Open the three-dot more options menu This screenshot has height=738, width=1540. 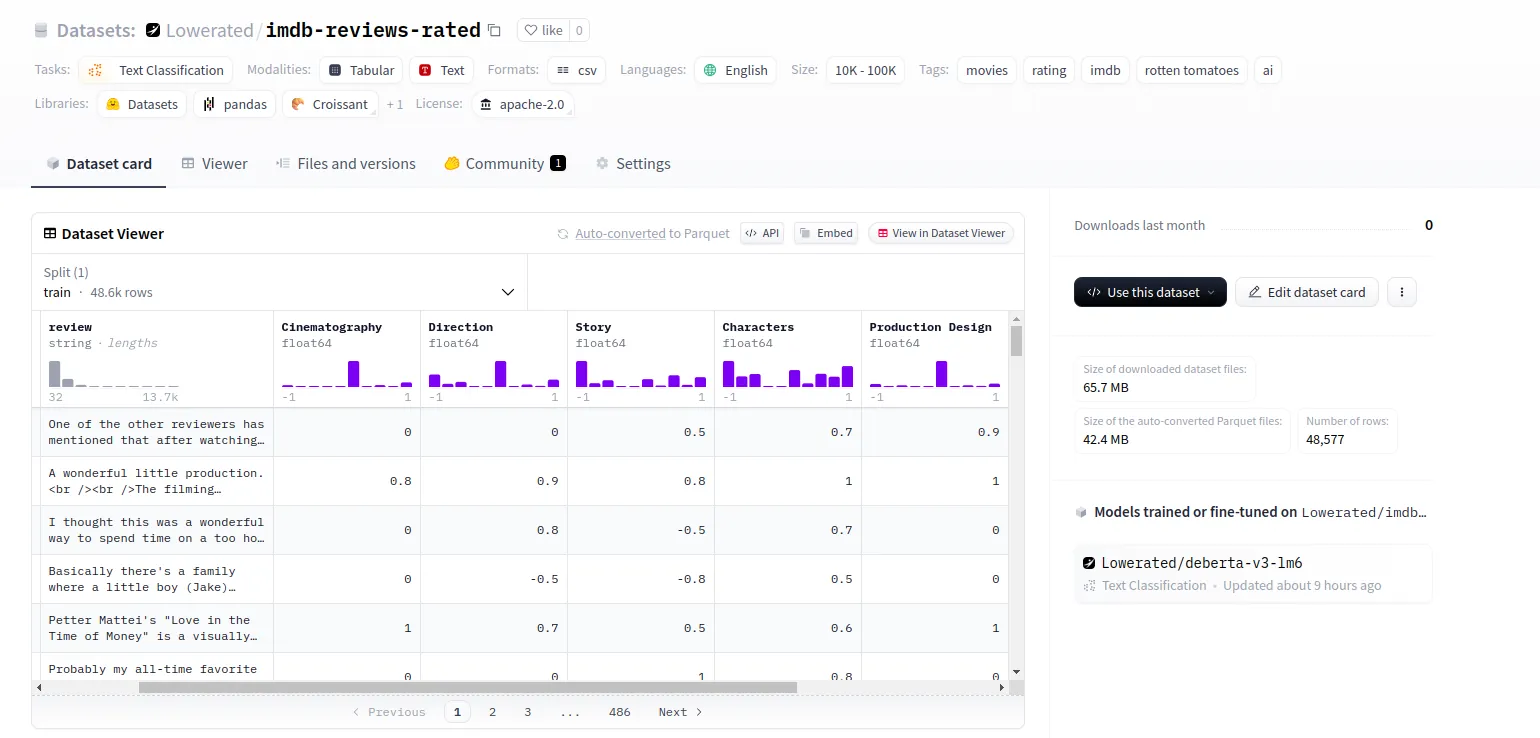coord(1402,292)
